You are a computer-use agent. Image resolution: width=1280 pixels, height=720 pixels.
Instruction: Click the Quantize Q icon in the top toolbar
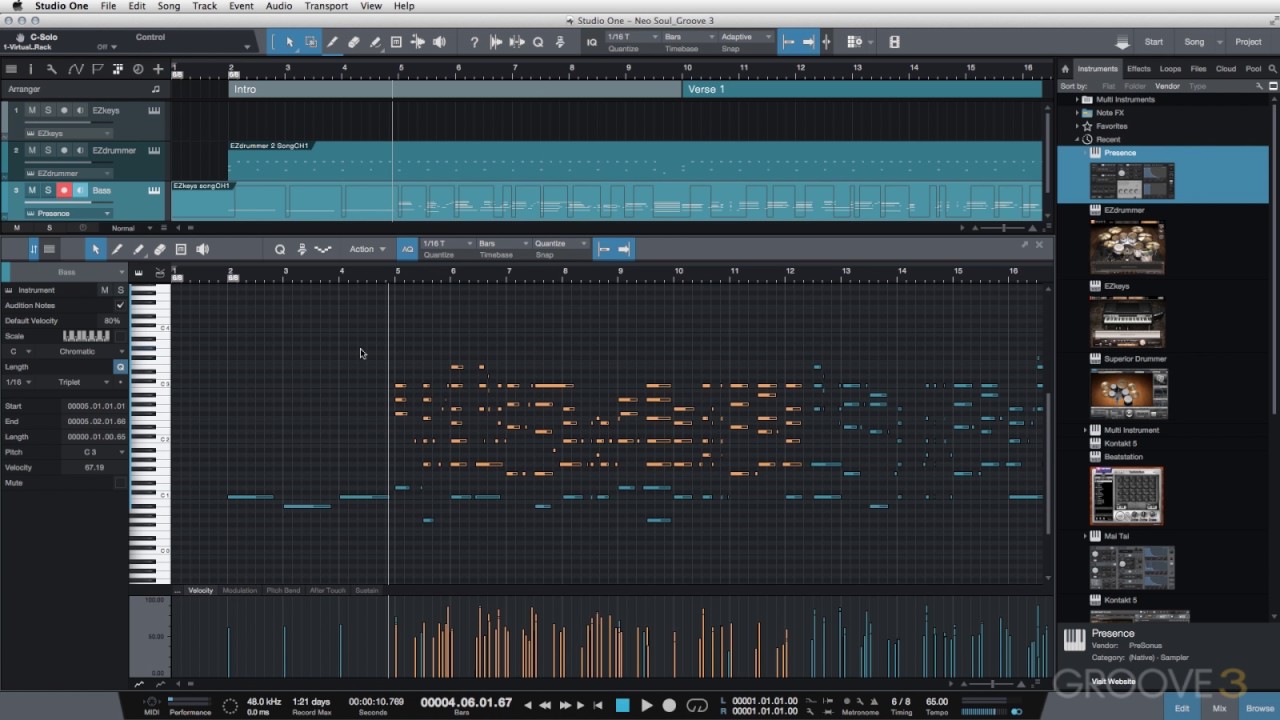pos(538,42)
